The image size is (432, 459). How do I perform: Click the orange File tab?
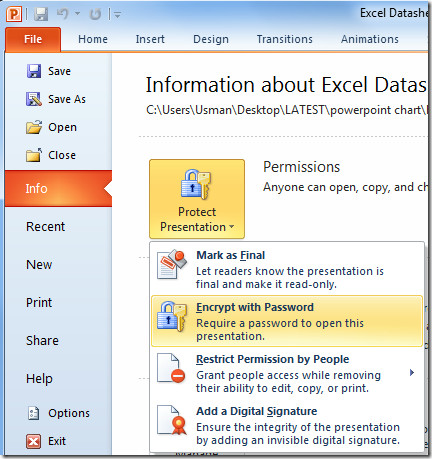(33, 39)
